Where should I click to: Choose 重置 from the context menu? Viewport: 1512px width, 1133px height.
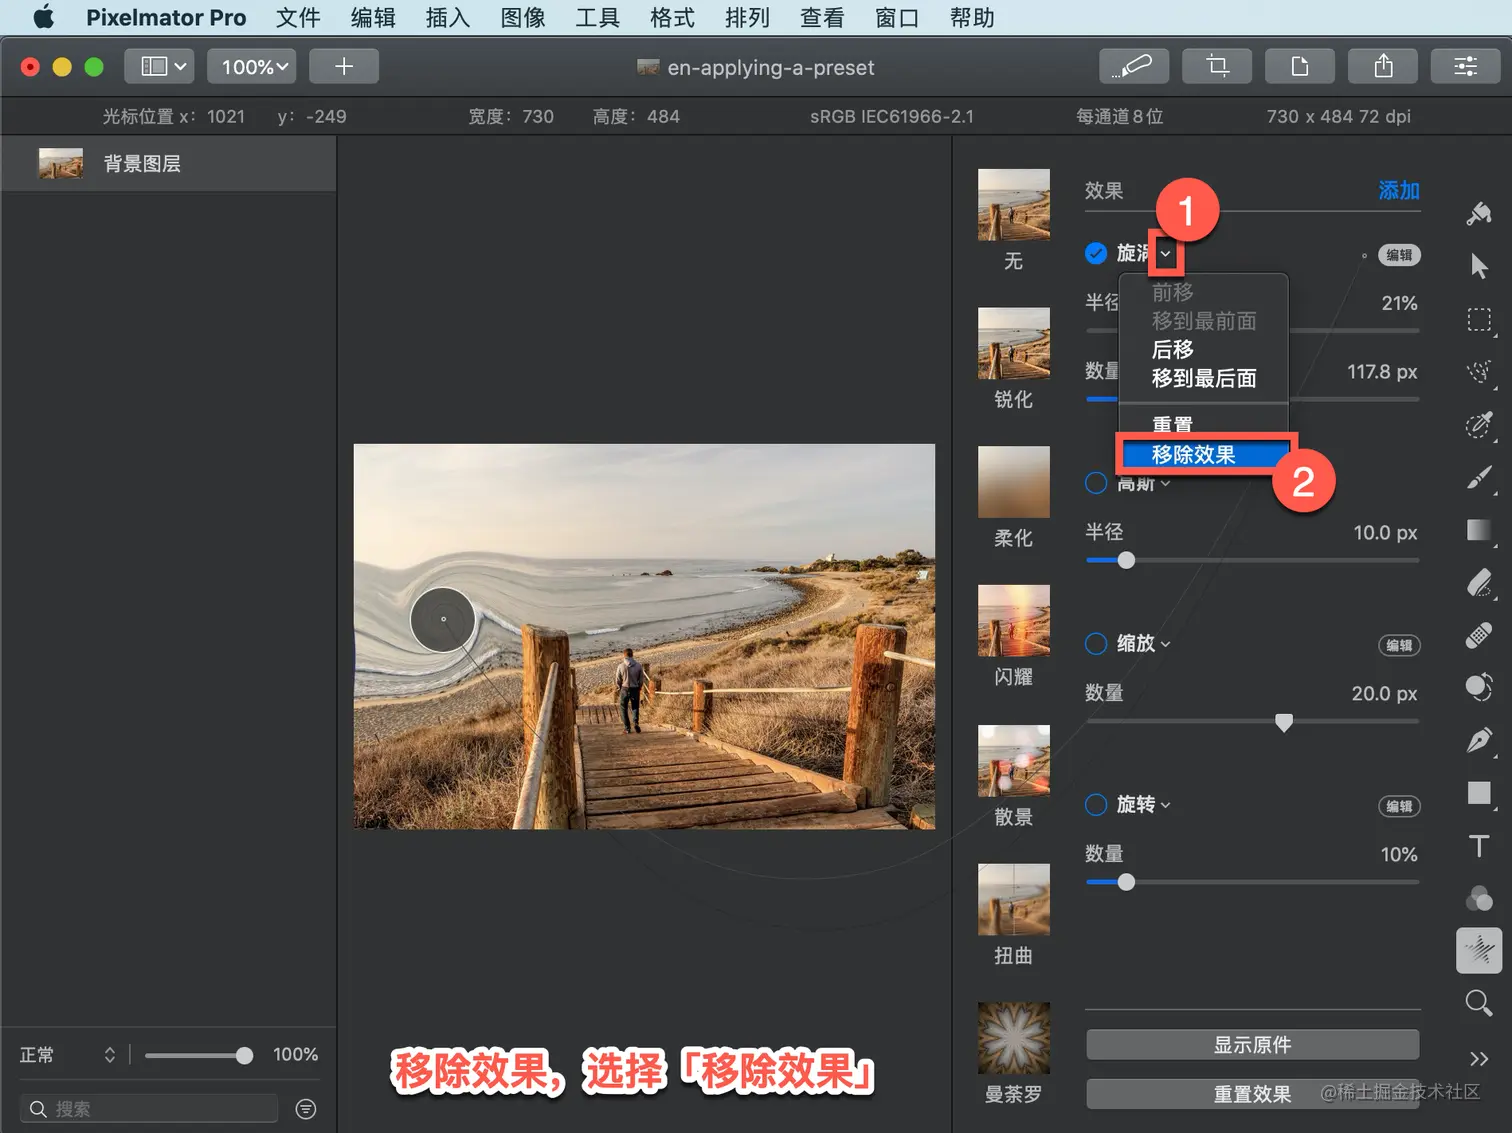pos(1204,424)
